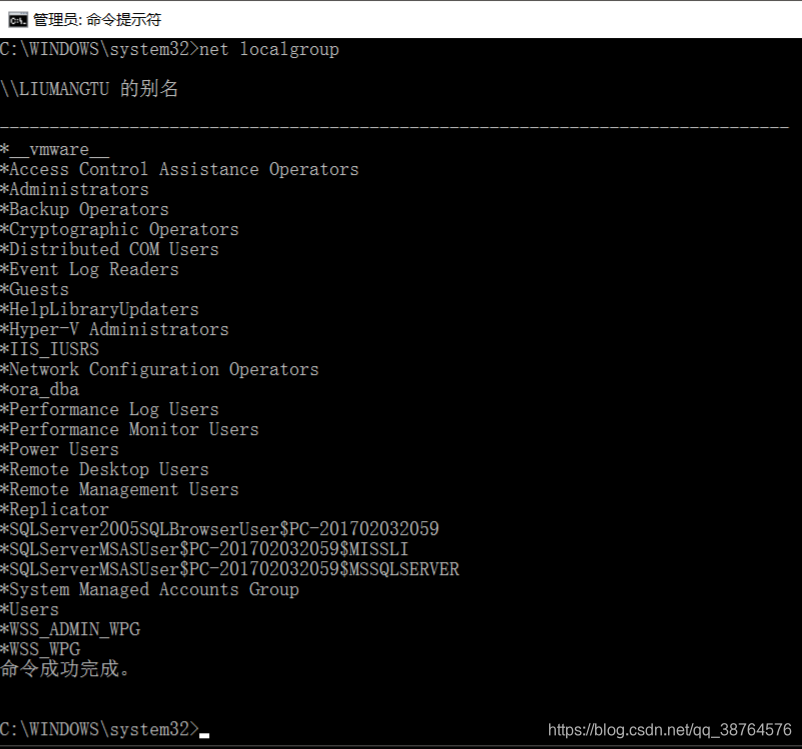802x749 pixels.
Task: Select the 命令成功完成 success message
Action: (56, 669)
